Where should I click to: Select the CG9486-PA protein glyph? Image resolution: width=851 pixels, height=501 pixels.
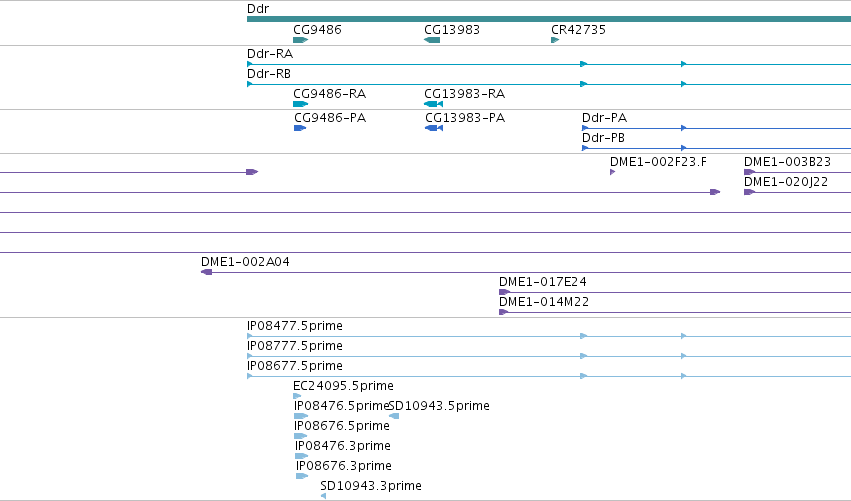point(300,128)
